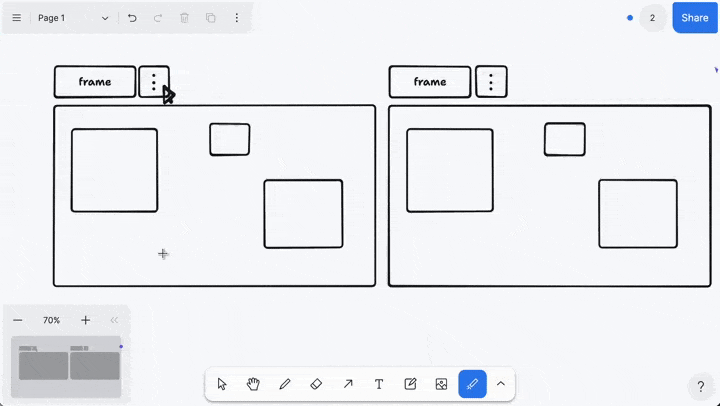Screen dimensions: 720x406
Task: Open the hamburger main menu
Action: pos(17,18)
